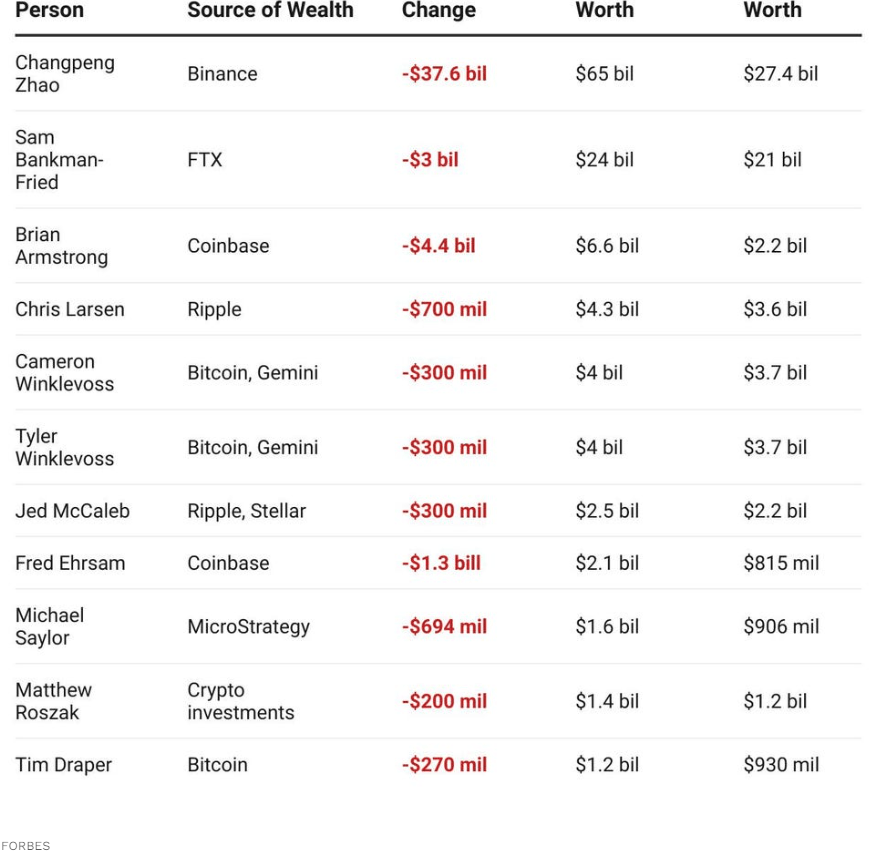Select the Tim Draper name cell
The image size is (872, 856).
tap(63, 765)
